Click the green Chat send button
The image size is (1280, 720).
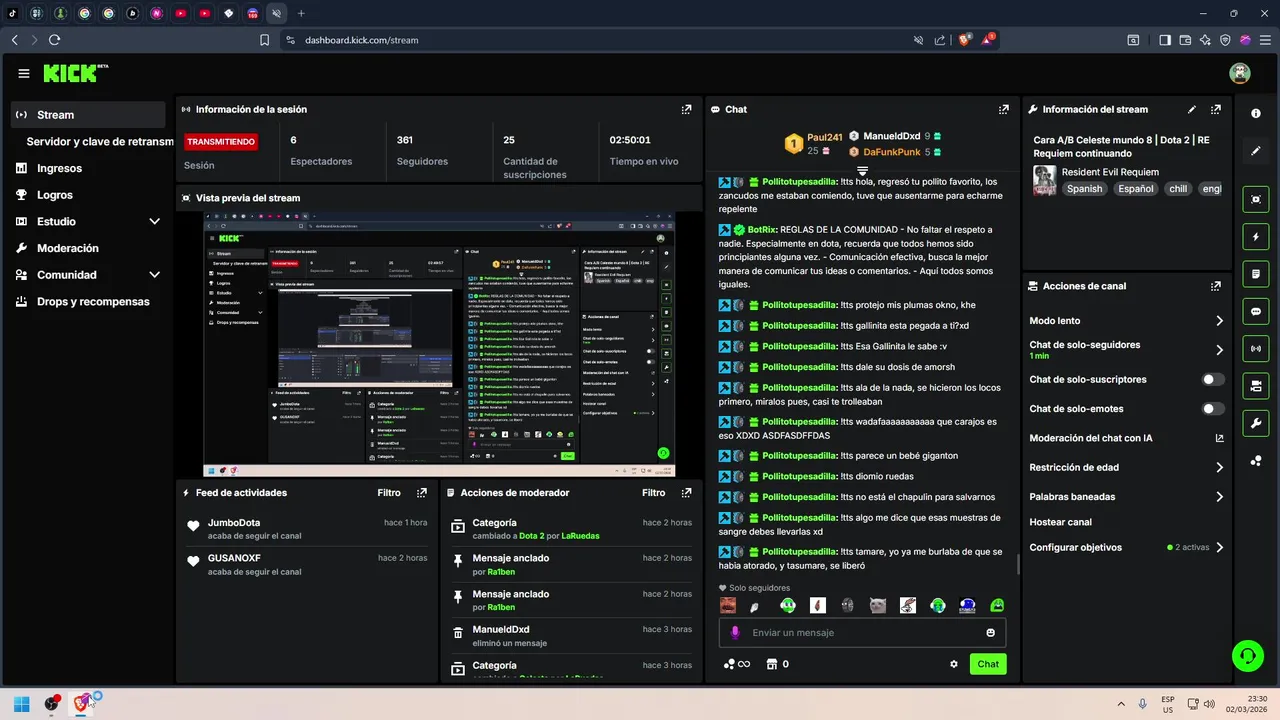click(x=988, y=664)
